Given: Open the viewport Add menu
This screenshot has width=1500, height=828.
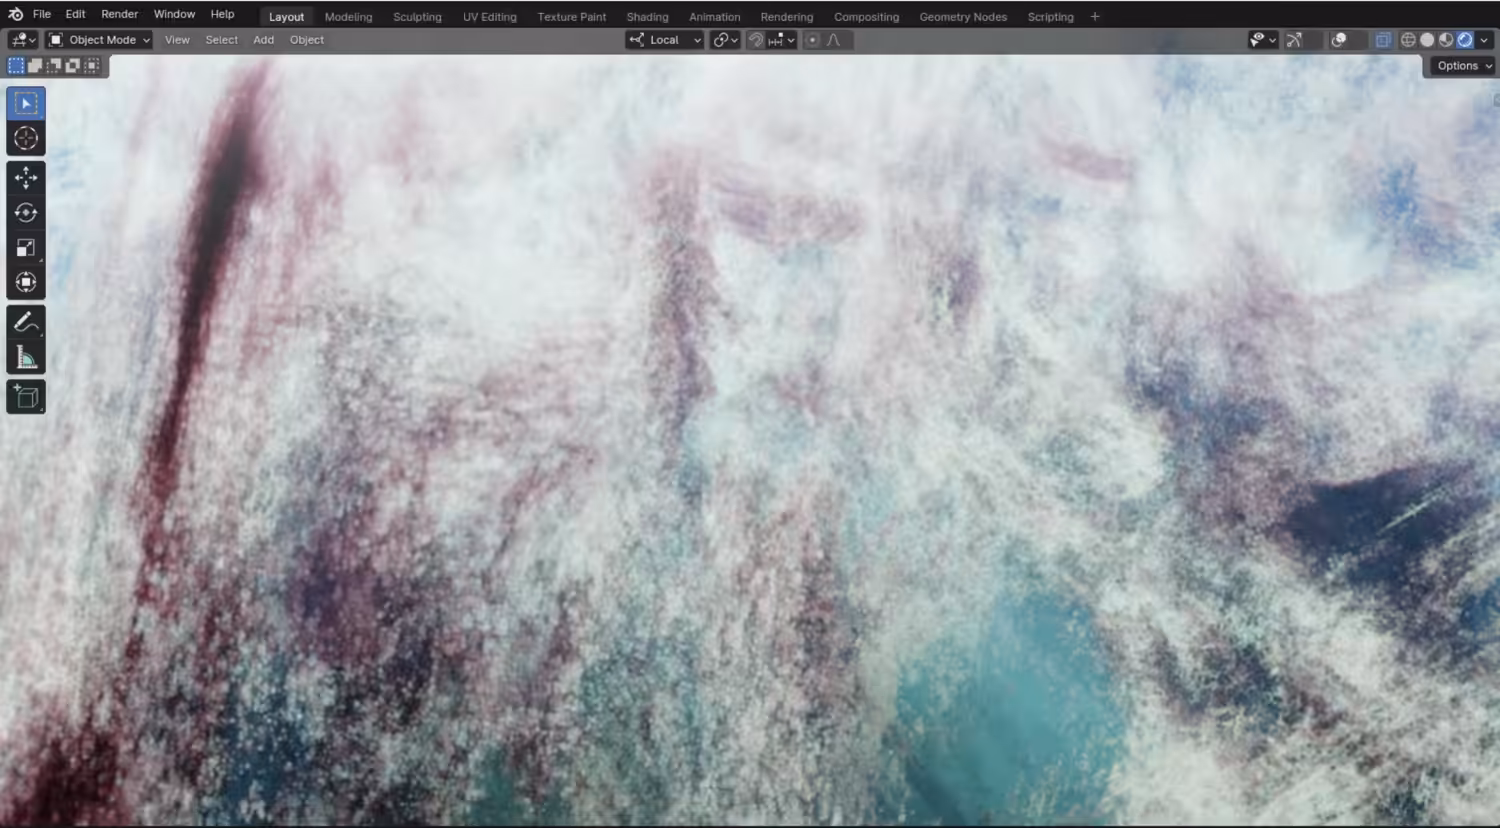Looking at the screenshot, I should tap(263, 40).
